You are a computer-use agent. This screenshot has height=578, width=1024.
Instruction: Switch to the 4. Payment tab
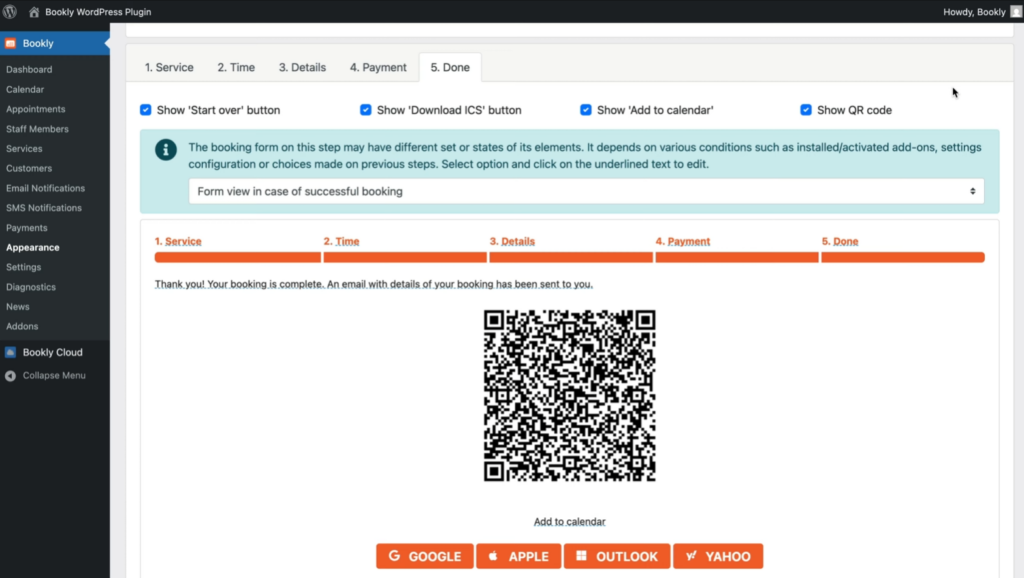pyautogui.click(x=378, y=67)
